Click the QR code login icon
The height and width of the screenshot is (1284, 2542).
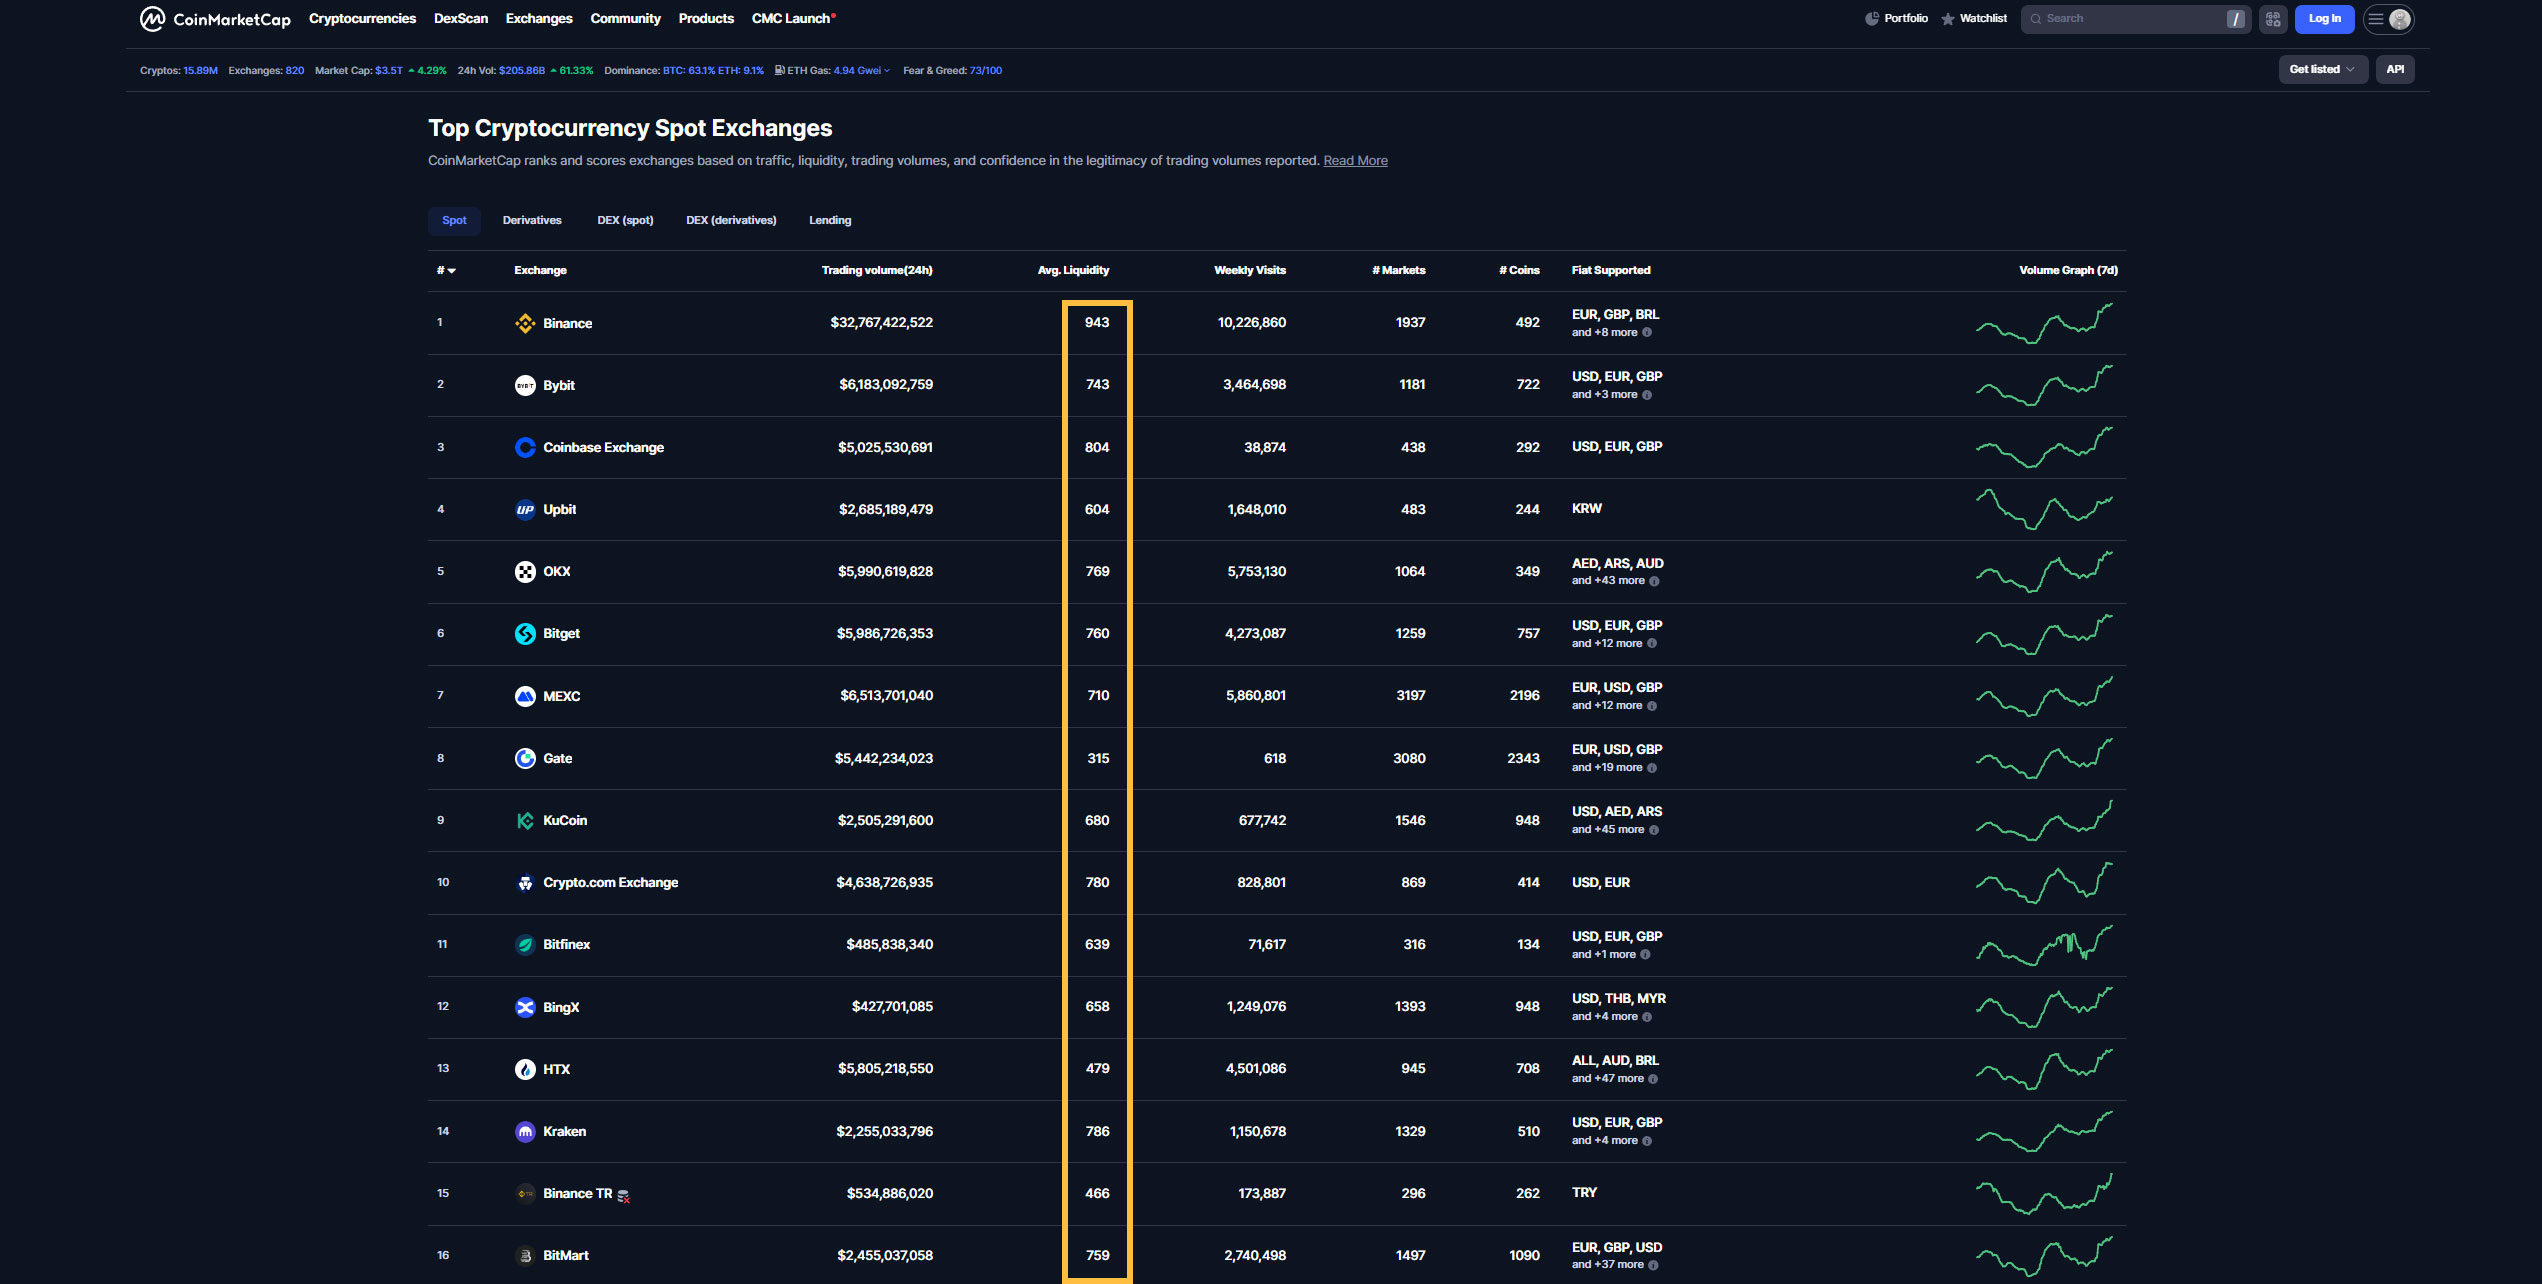(2271, 18)
